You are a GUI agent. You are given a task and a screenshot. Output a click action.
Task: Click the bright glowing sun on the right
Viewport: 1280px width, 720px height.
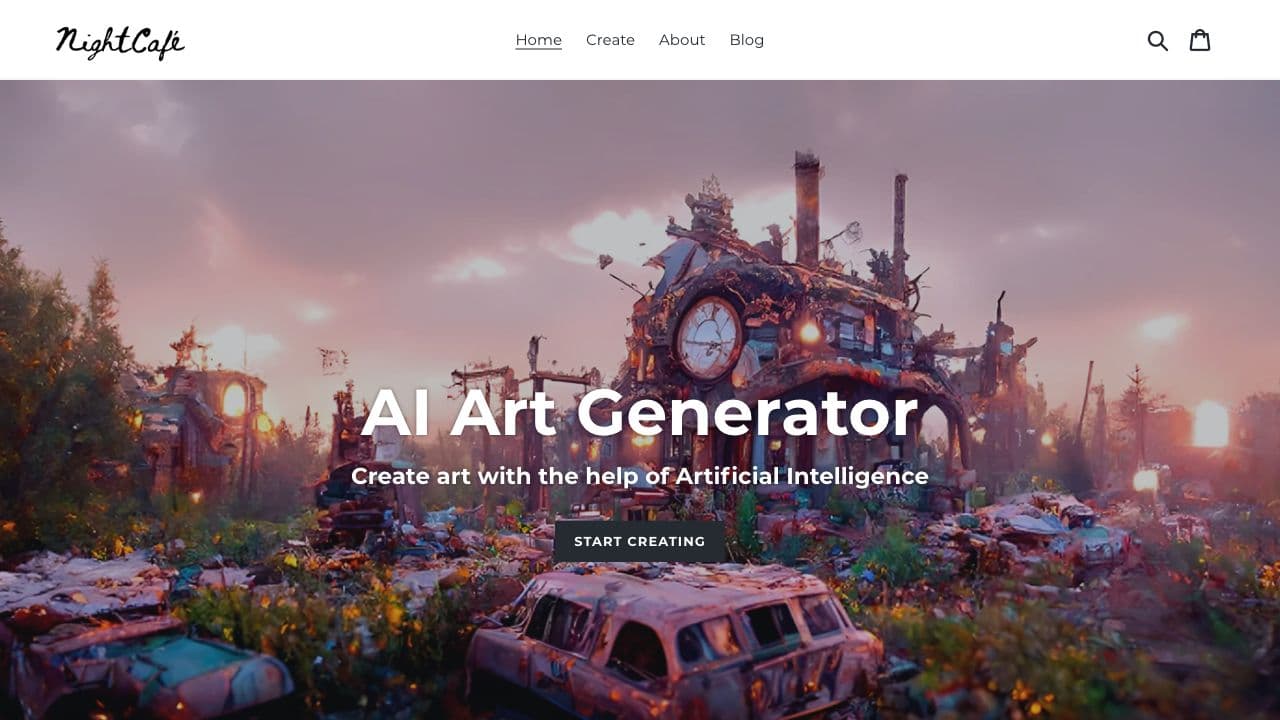[x=1210, y=424]
